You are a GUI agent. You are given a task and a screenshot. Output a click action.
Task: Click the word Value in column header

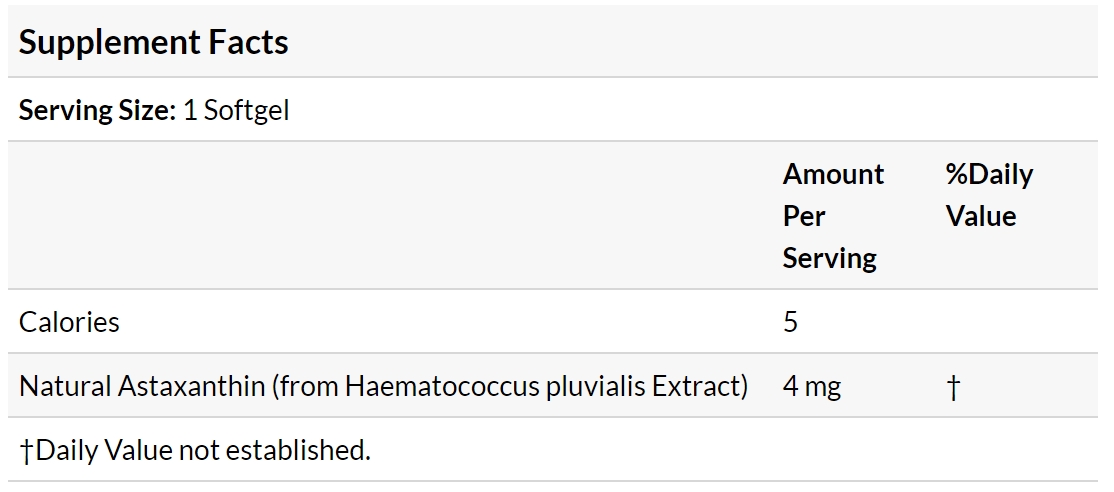[x=981, y=216]
